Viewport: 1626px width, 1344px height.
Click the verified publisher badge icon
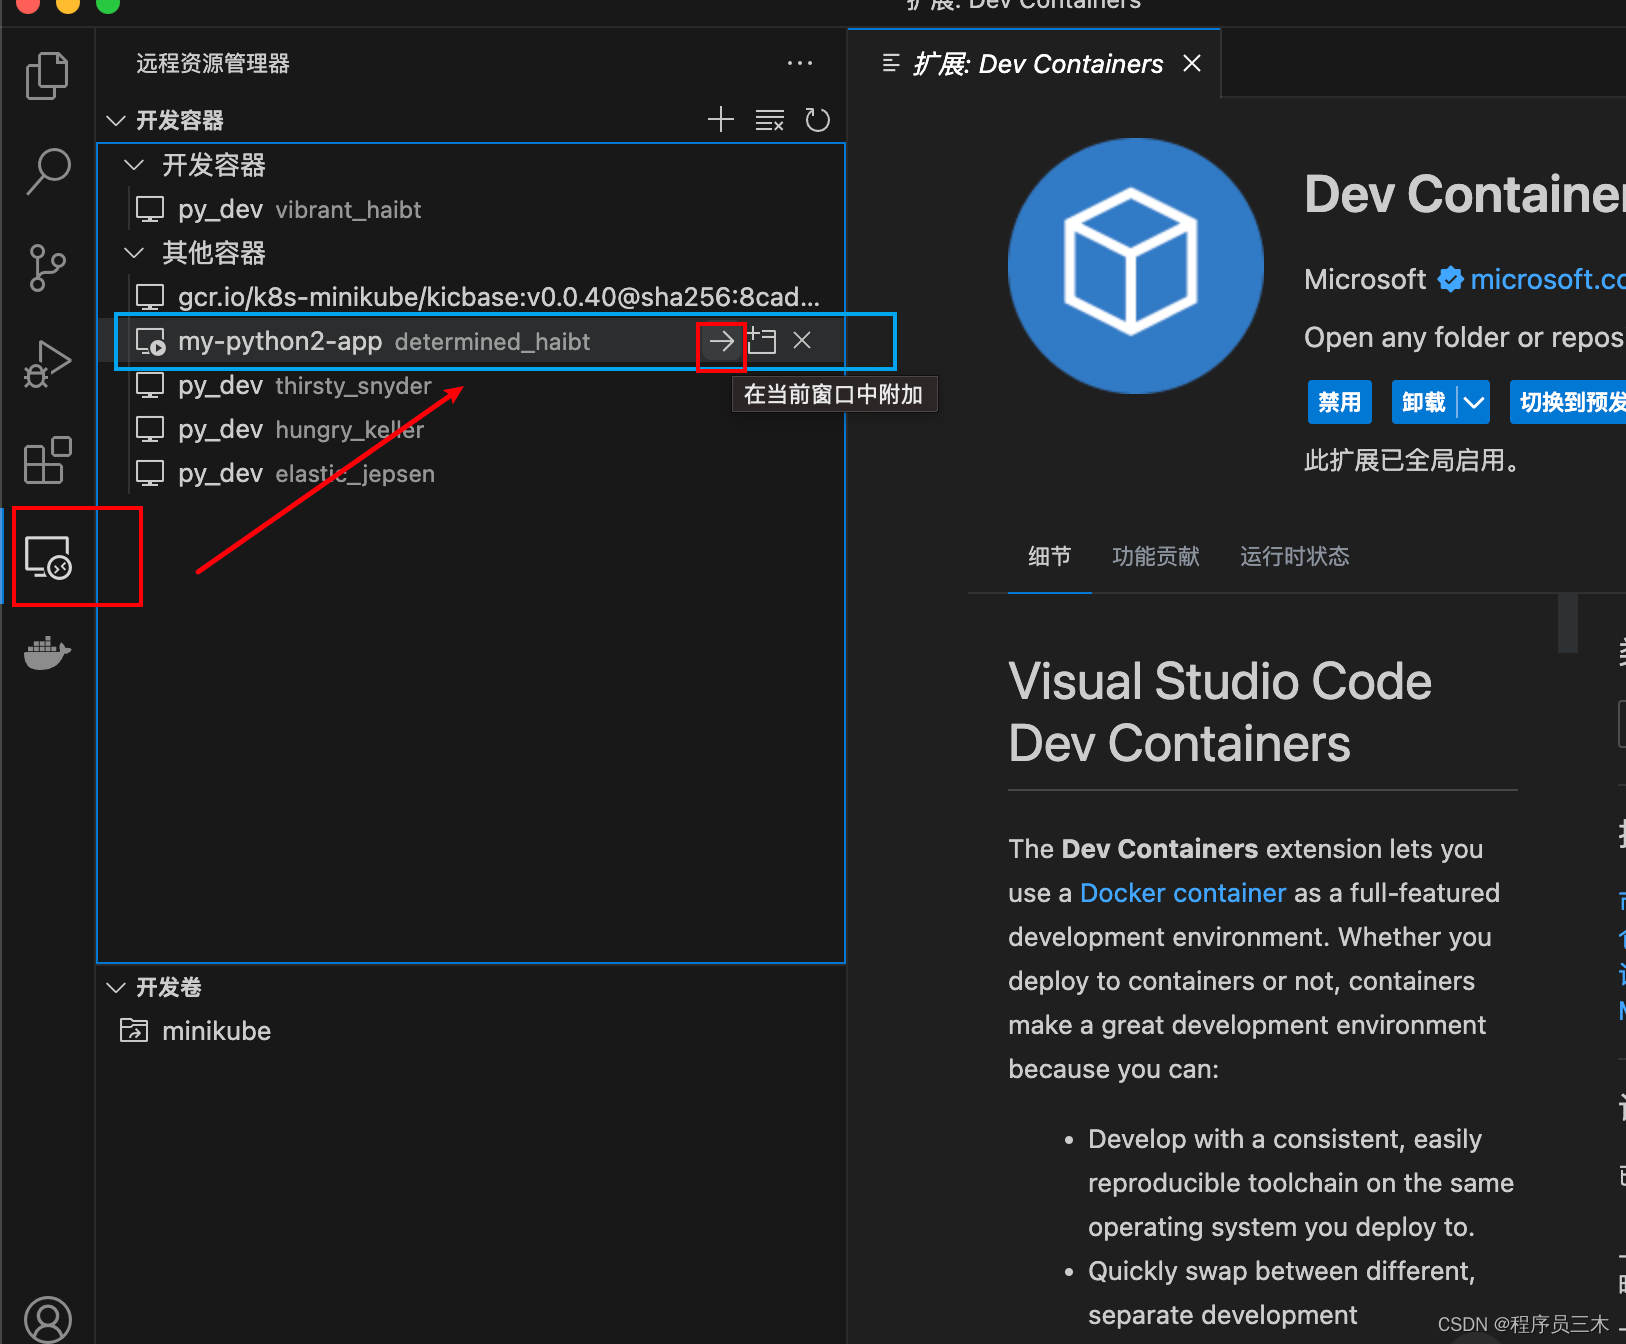(x=1450, y=279)
